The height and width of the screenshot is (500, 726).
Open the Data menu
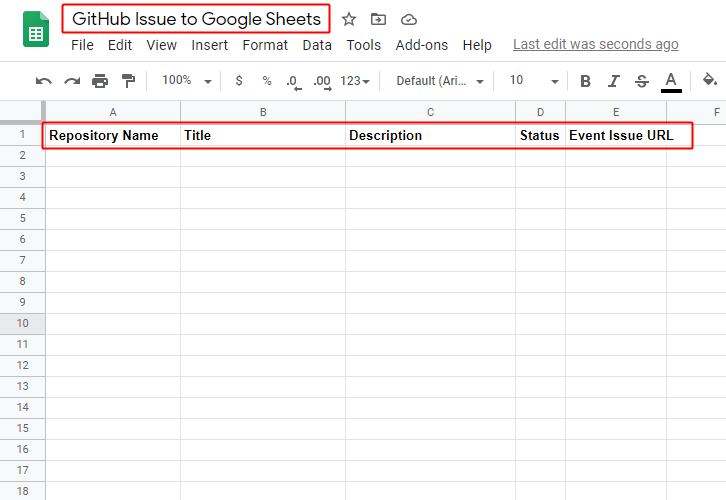point(317,45)
